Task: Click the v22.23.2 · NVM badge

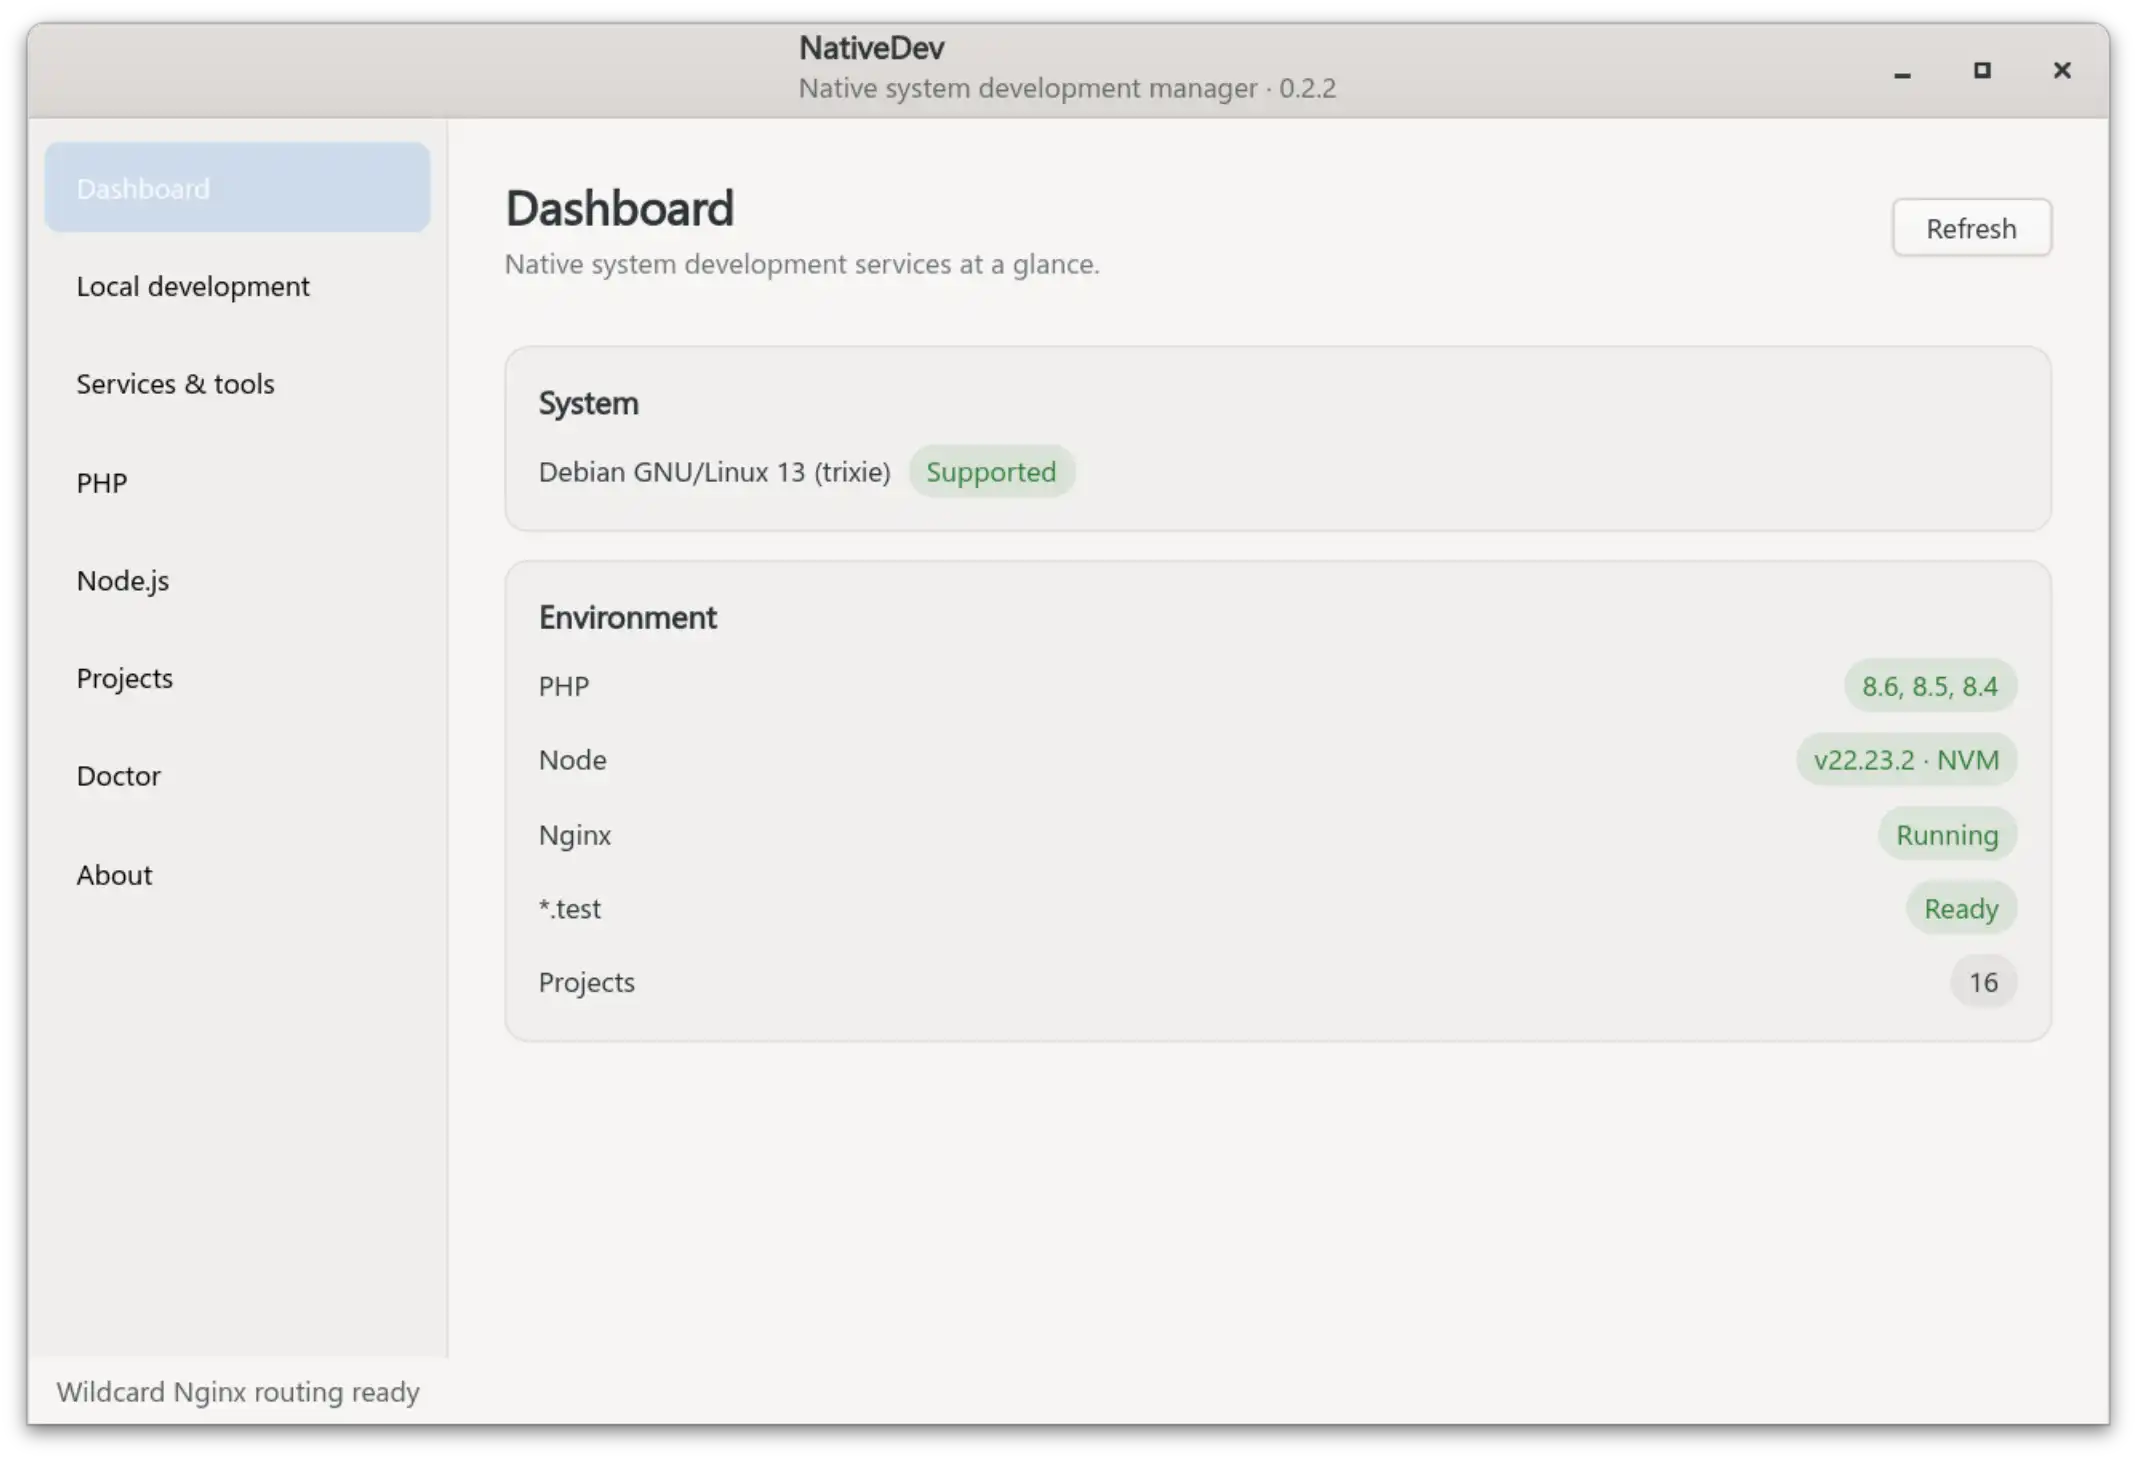Action: (x=1907, y=760)
